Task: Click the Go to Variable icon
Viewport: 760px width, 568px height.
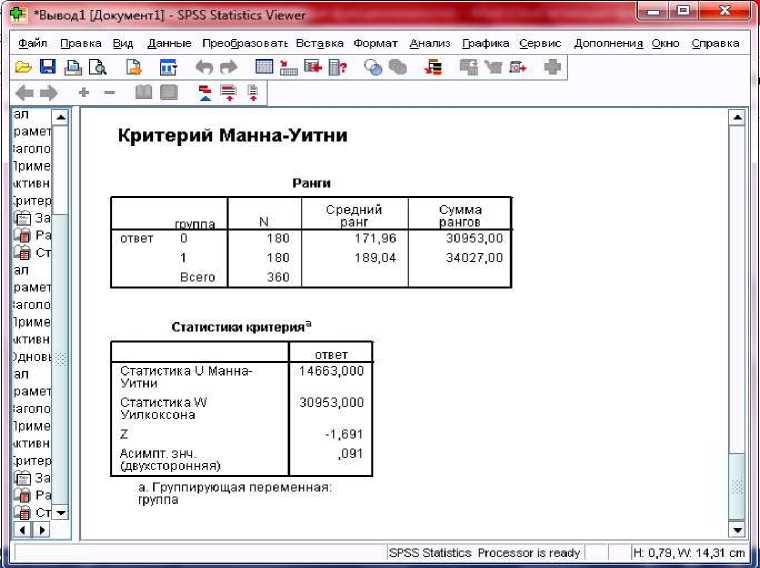Action: click(313, 67)
